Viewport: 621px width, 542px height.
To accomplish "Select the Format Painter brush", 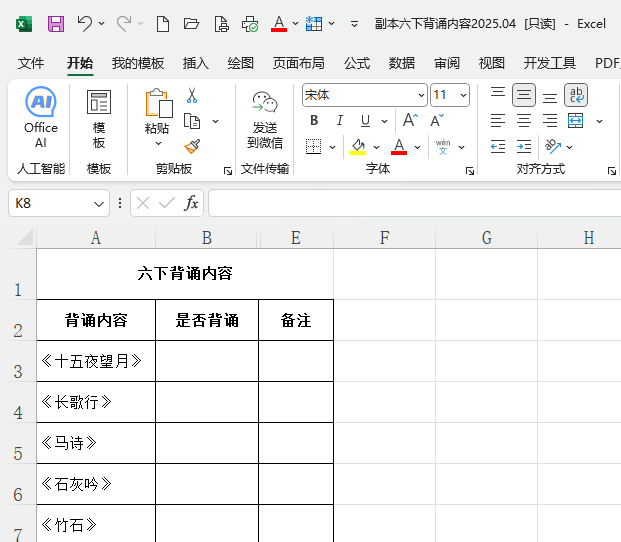I will [192, 146].
